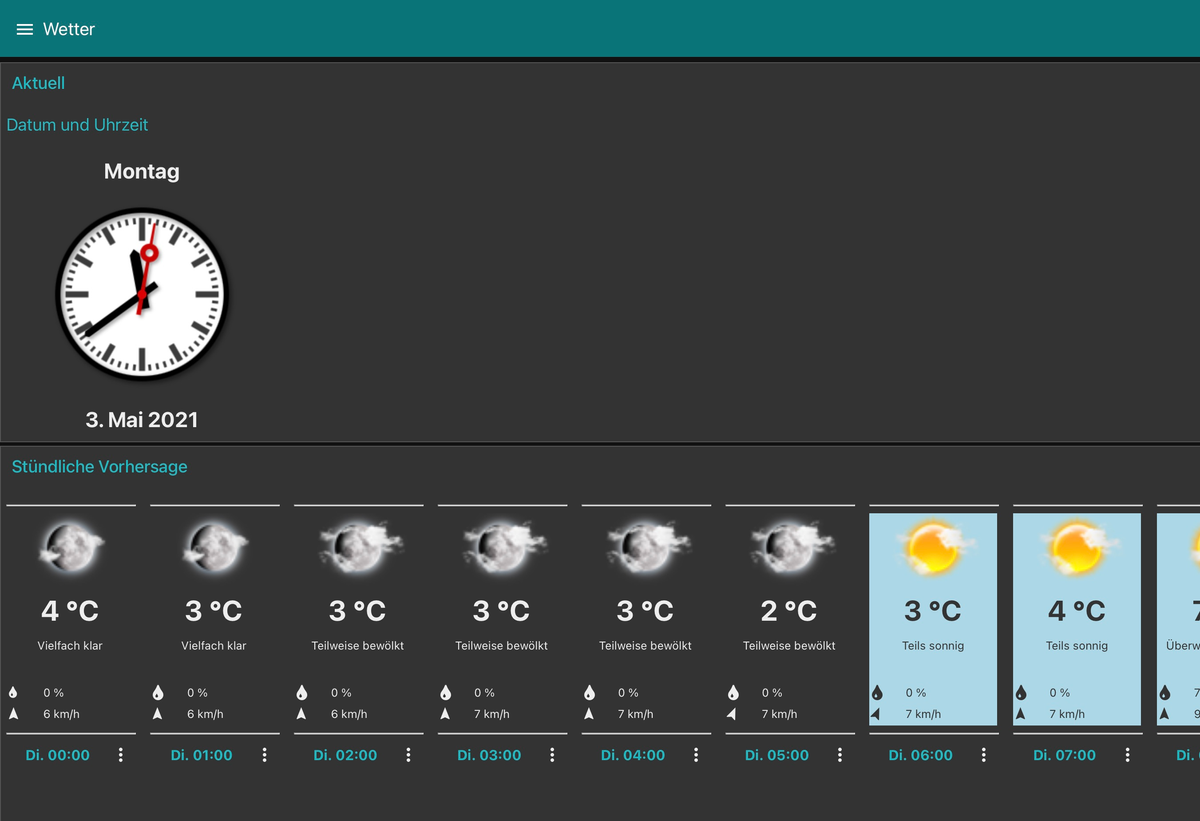Click the wind direction arrow in Di. 04:00 card
Image resolution: width=1200 pixels, height=821 pixels.
(x=589, y=714)
